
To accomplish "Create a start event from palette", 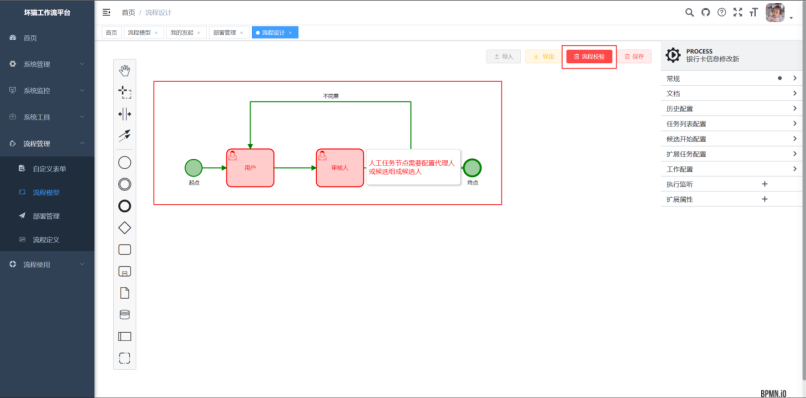I will [124, 163].
